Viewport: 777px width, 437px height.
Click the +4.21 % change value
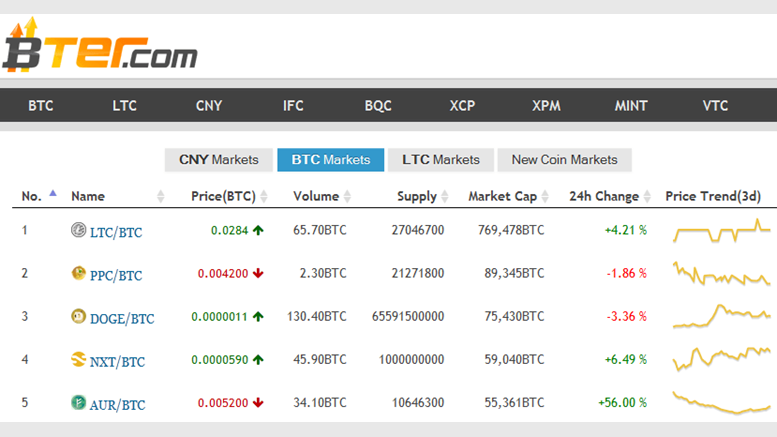626,230
